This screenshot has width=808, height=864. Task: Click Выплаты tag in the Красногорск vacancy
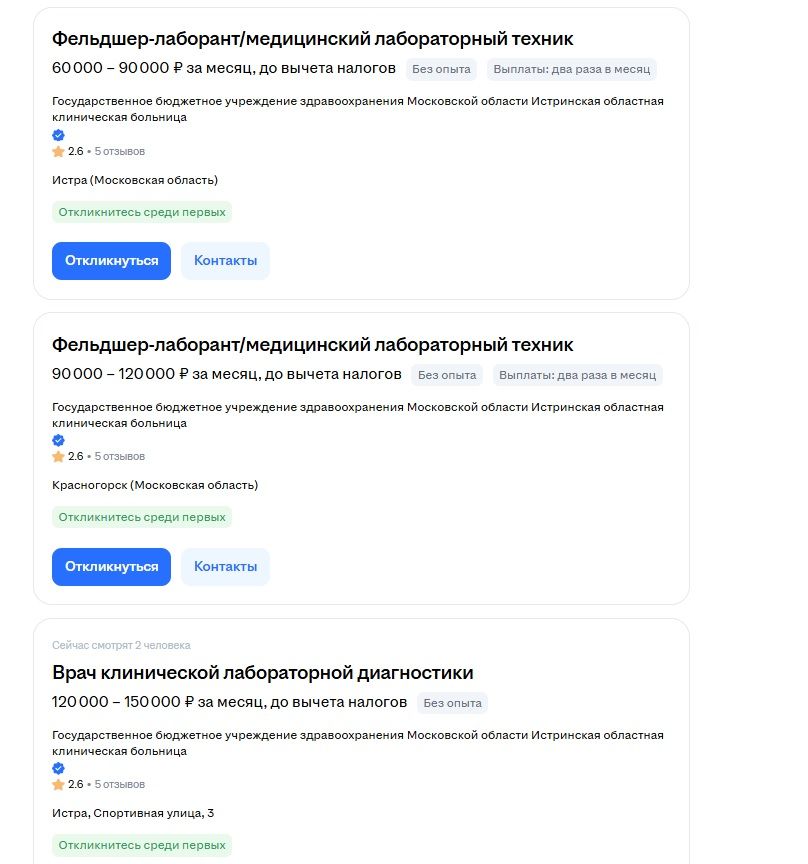tap(577, 375)
